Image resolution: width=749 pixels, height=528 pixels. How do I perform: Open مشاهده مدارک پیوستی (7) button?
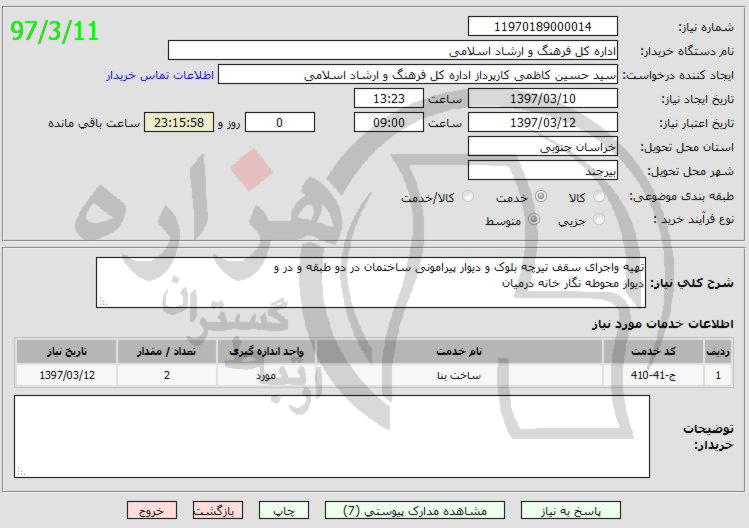pyautogui.click(x=415, y=510)
